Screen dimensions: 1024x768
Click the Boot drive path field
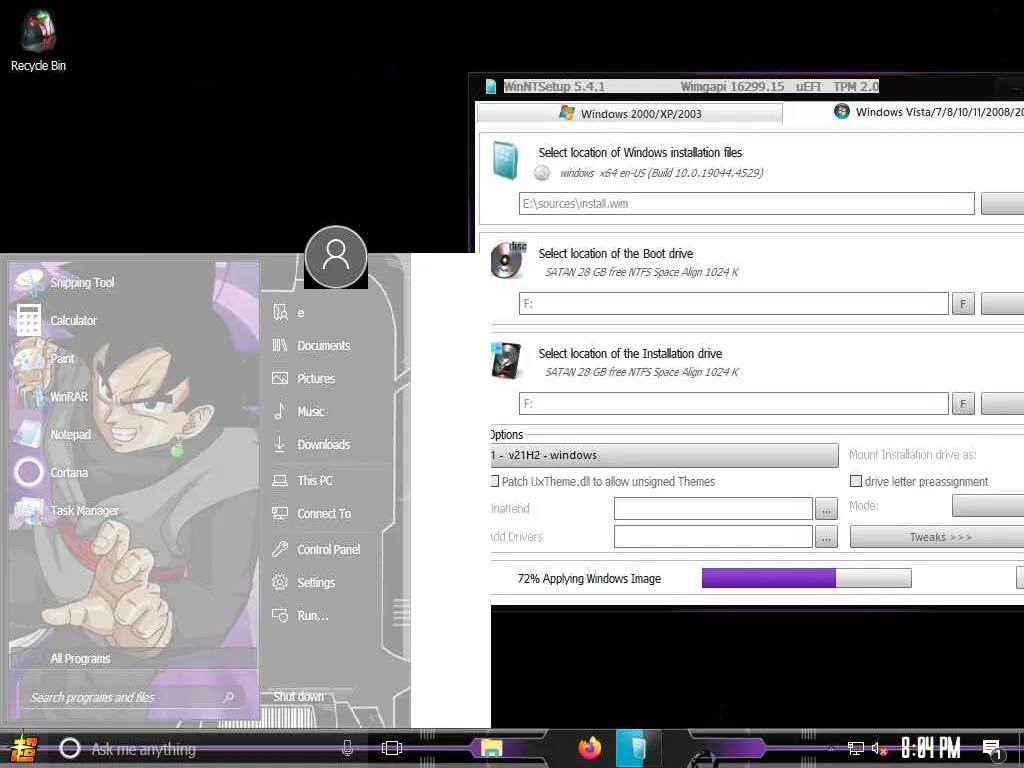[733, 304]
